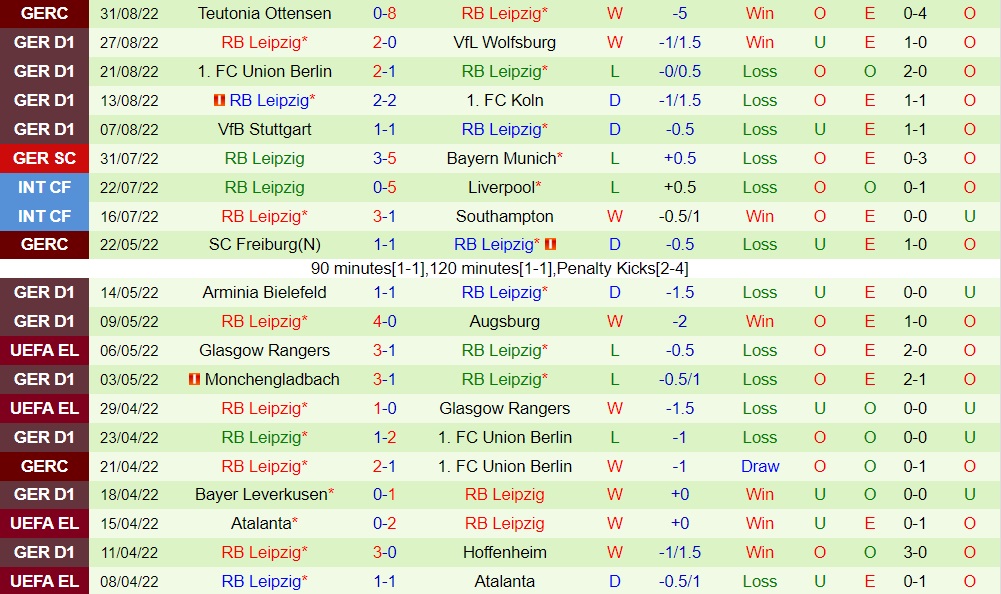Open the Teutonia Ottensen team link
1001x594 pixels.
pyautogui.click(x=265, y=14)
